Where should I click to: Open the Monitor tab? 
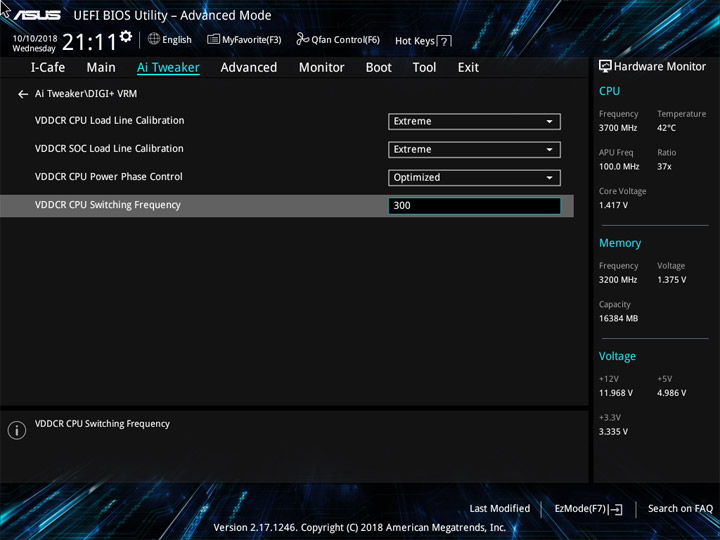coord(321,68)
